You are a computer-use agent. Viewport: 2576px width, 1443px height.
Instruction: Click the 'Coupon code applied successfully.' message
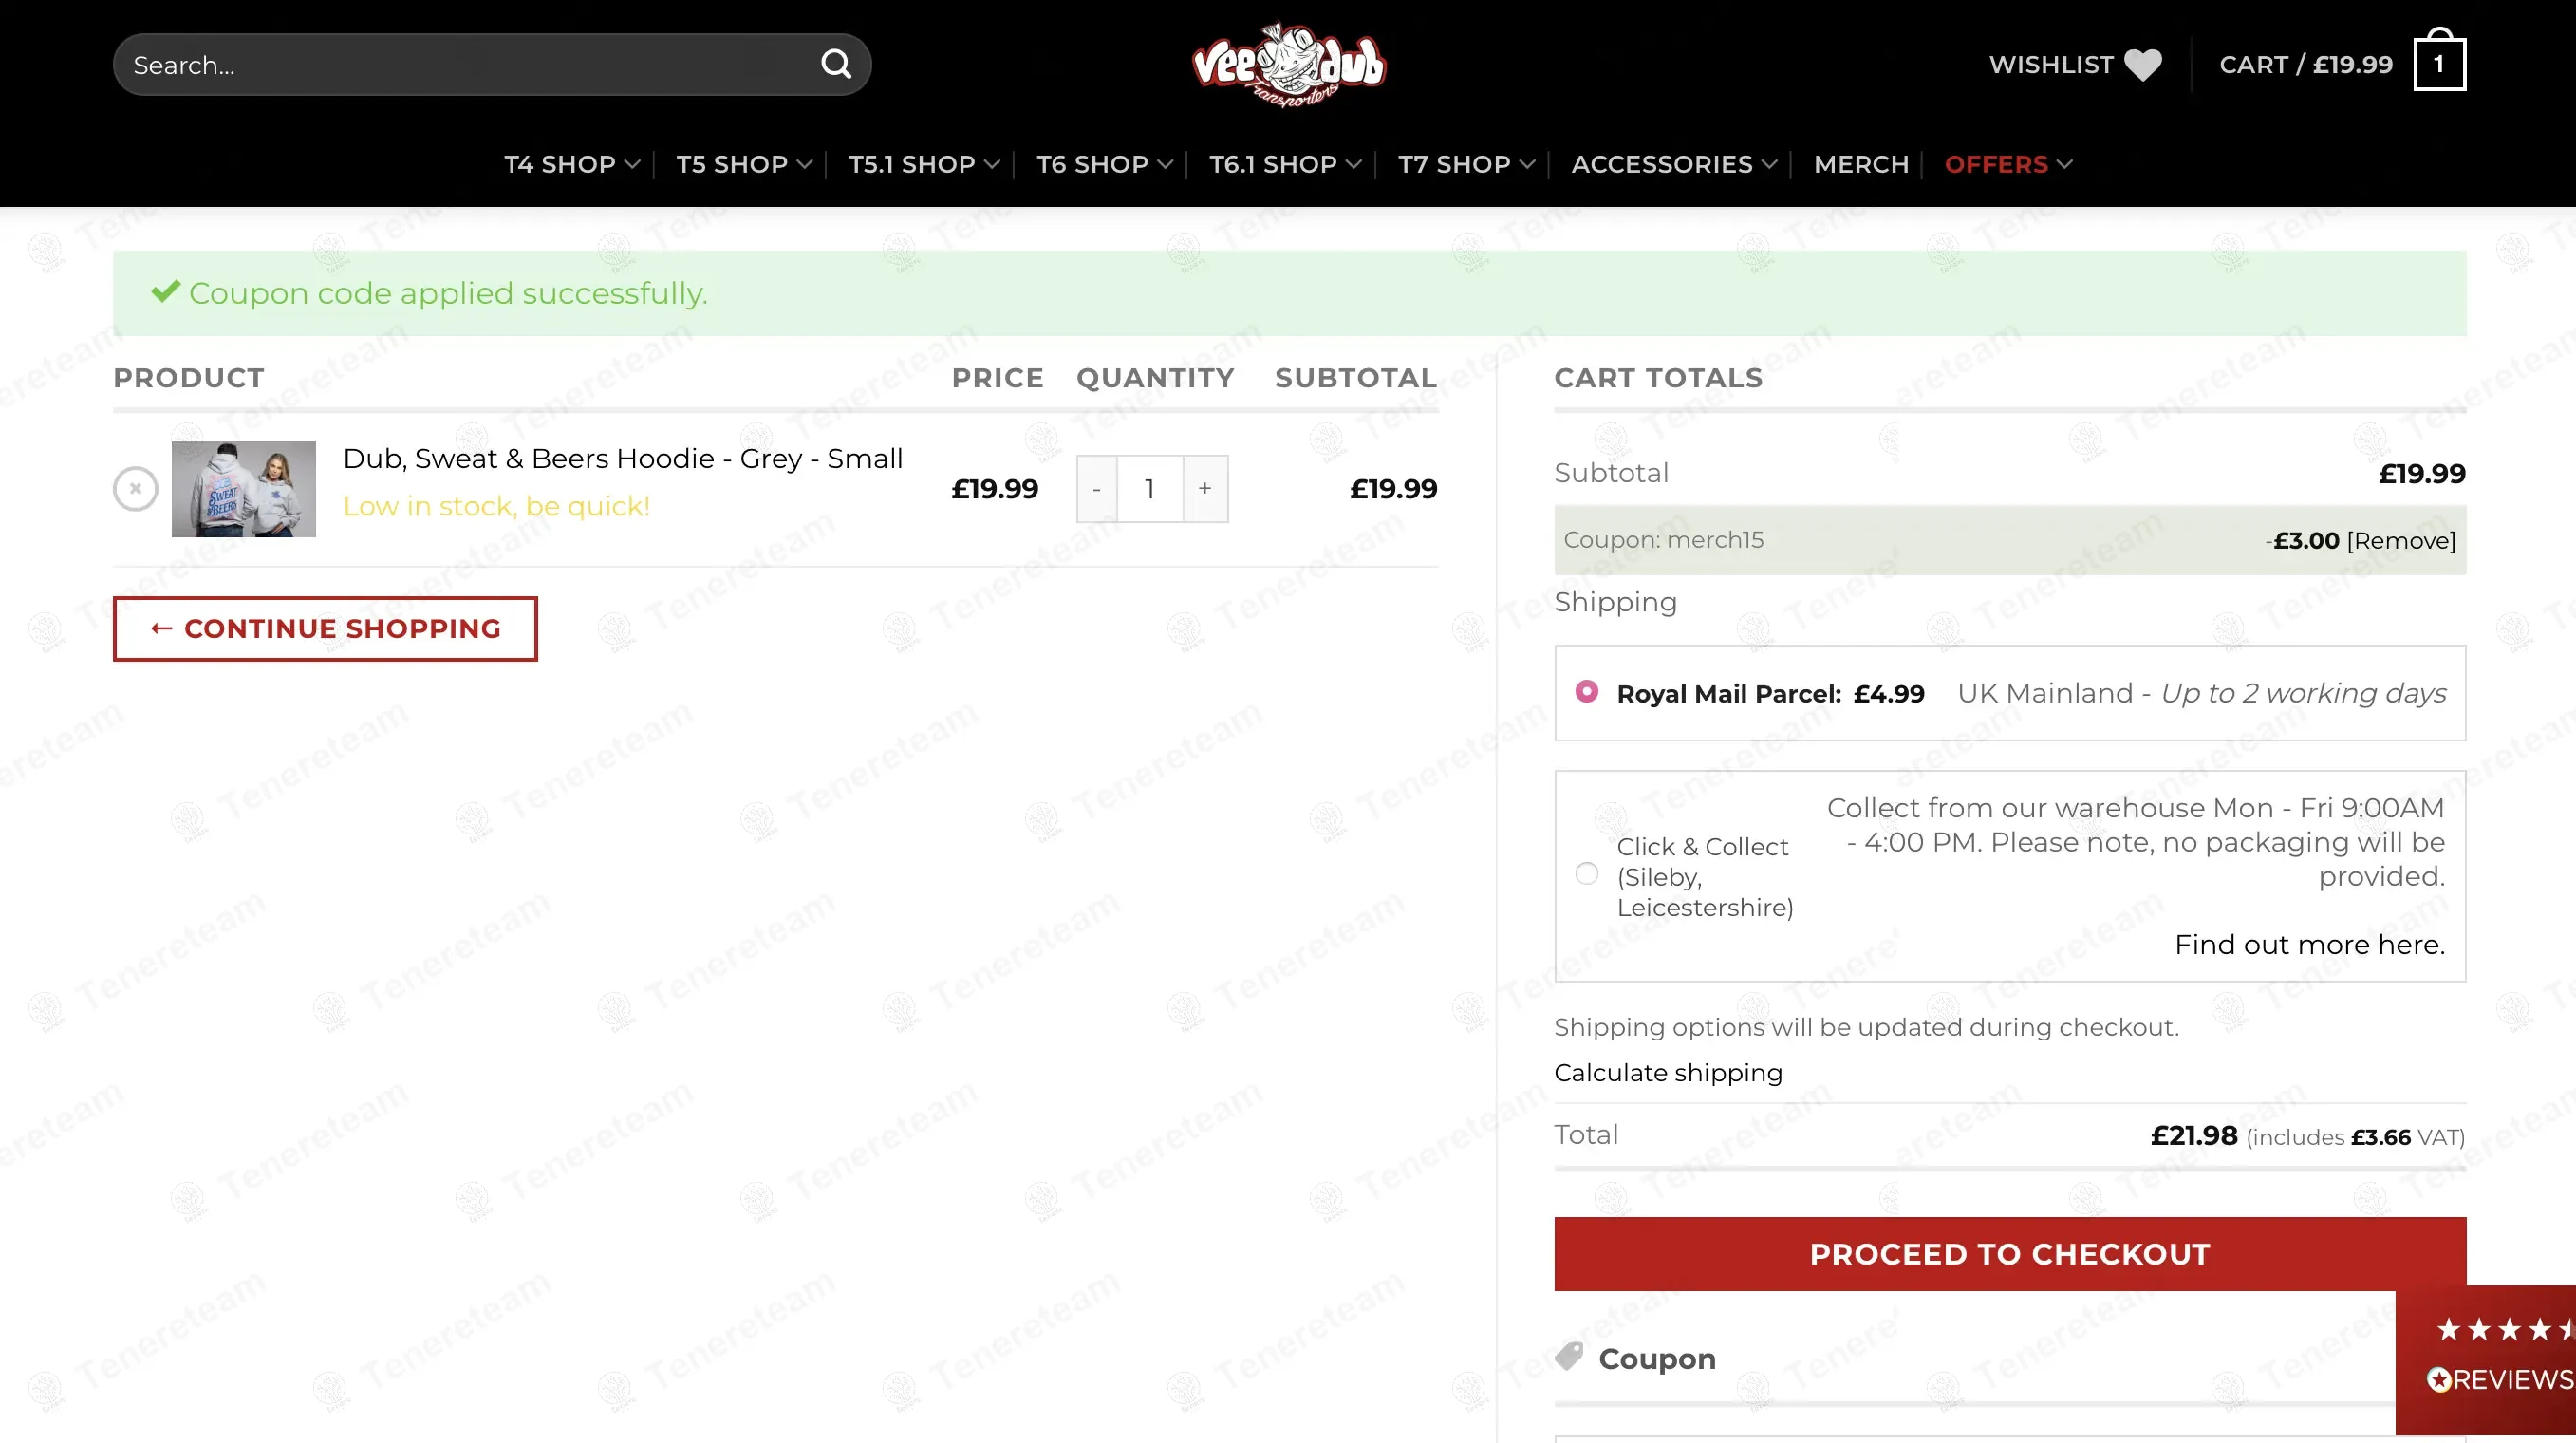click(x=448, y=293)
